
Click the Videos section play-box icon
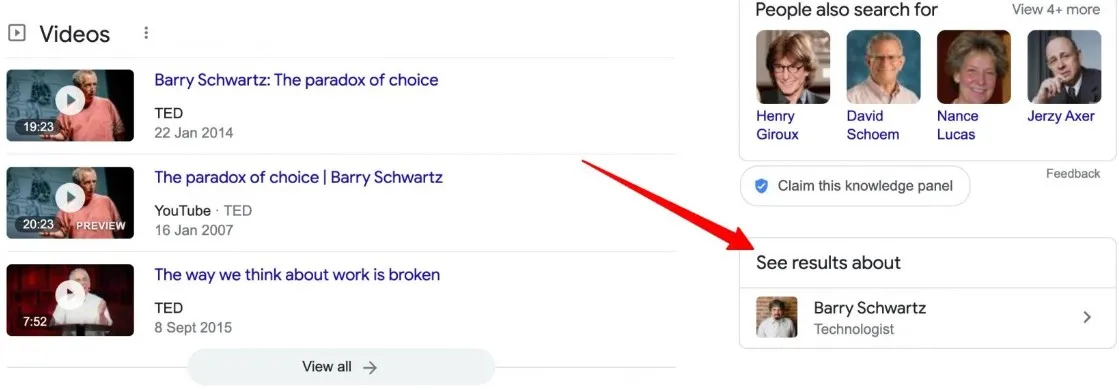point(17,33)
